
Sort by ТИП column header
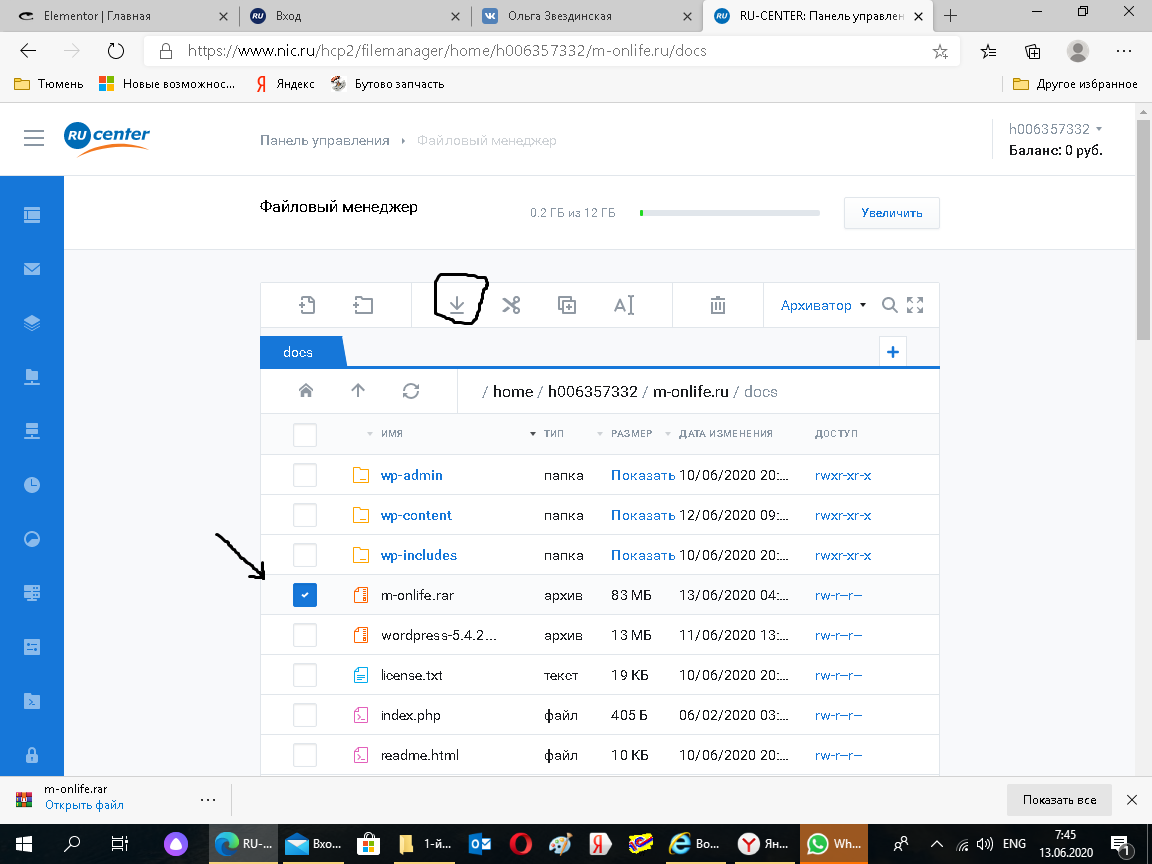(x=554, y=433)
